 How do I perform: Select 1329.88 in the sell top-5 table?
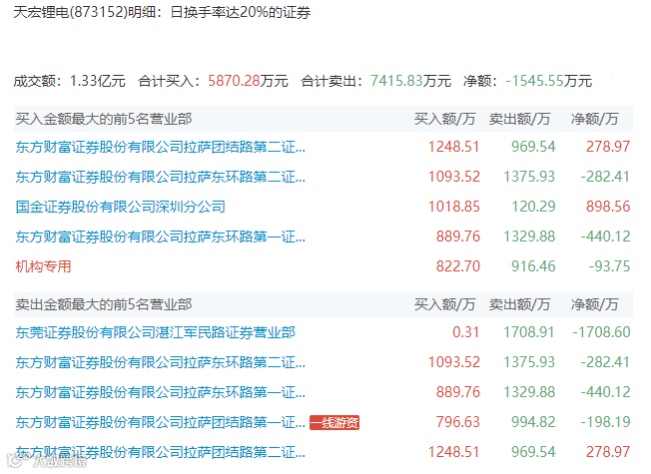(529, 392)
